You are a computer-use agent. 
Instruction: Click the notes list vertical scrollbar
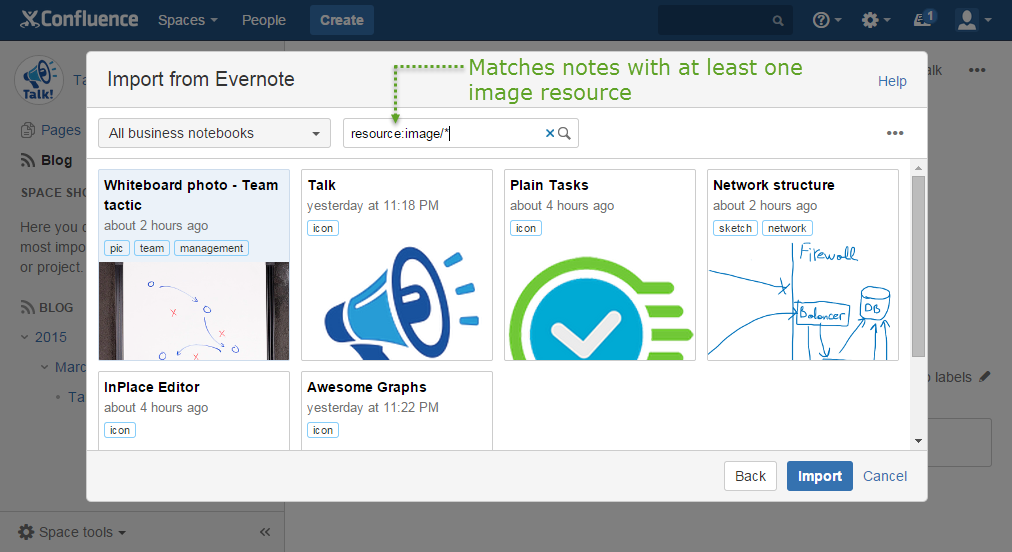[918, 266]
